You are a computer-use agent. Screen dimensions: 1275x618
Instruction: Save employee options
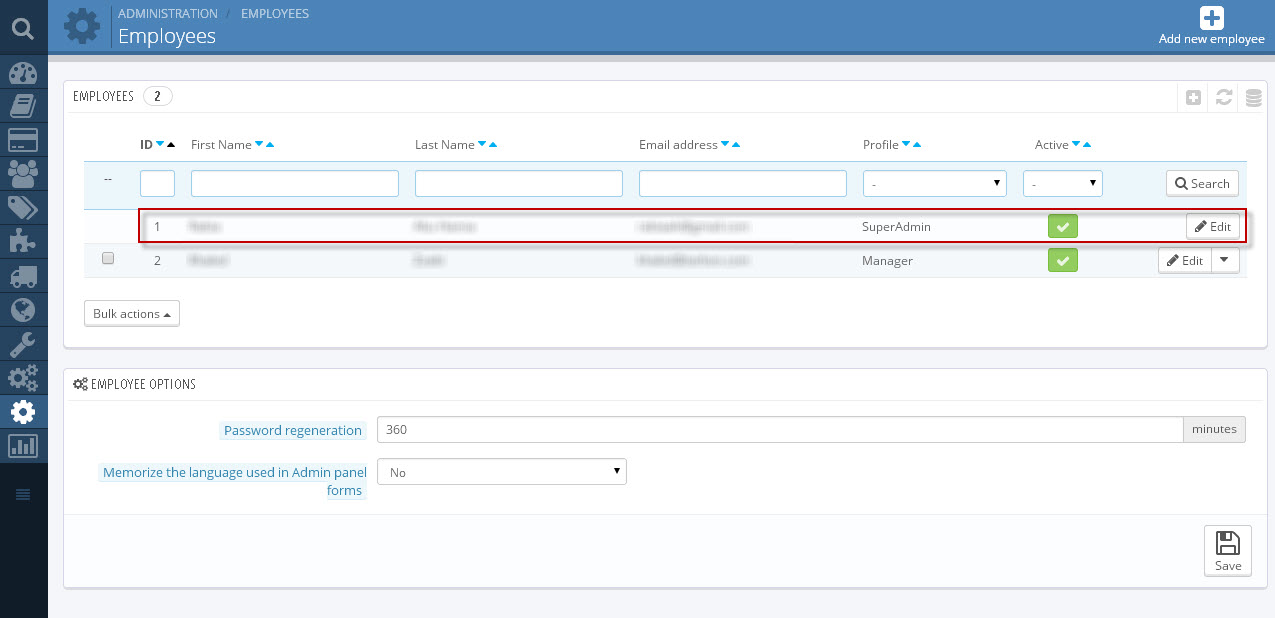tap(1228, 551)
